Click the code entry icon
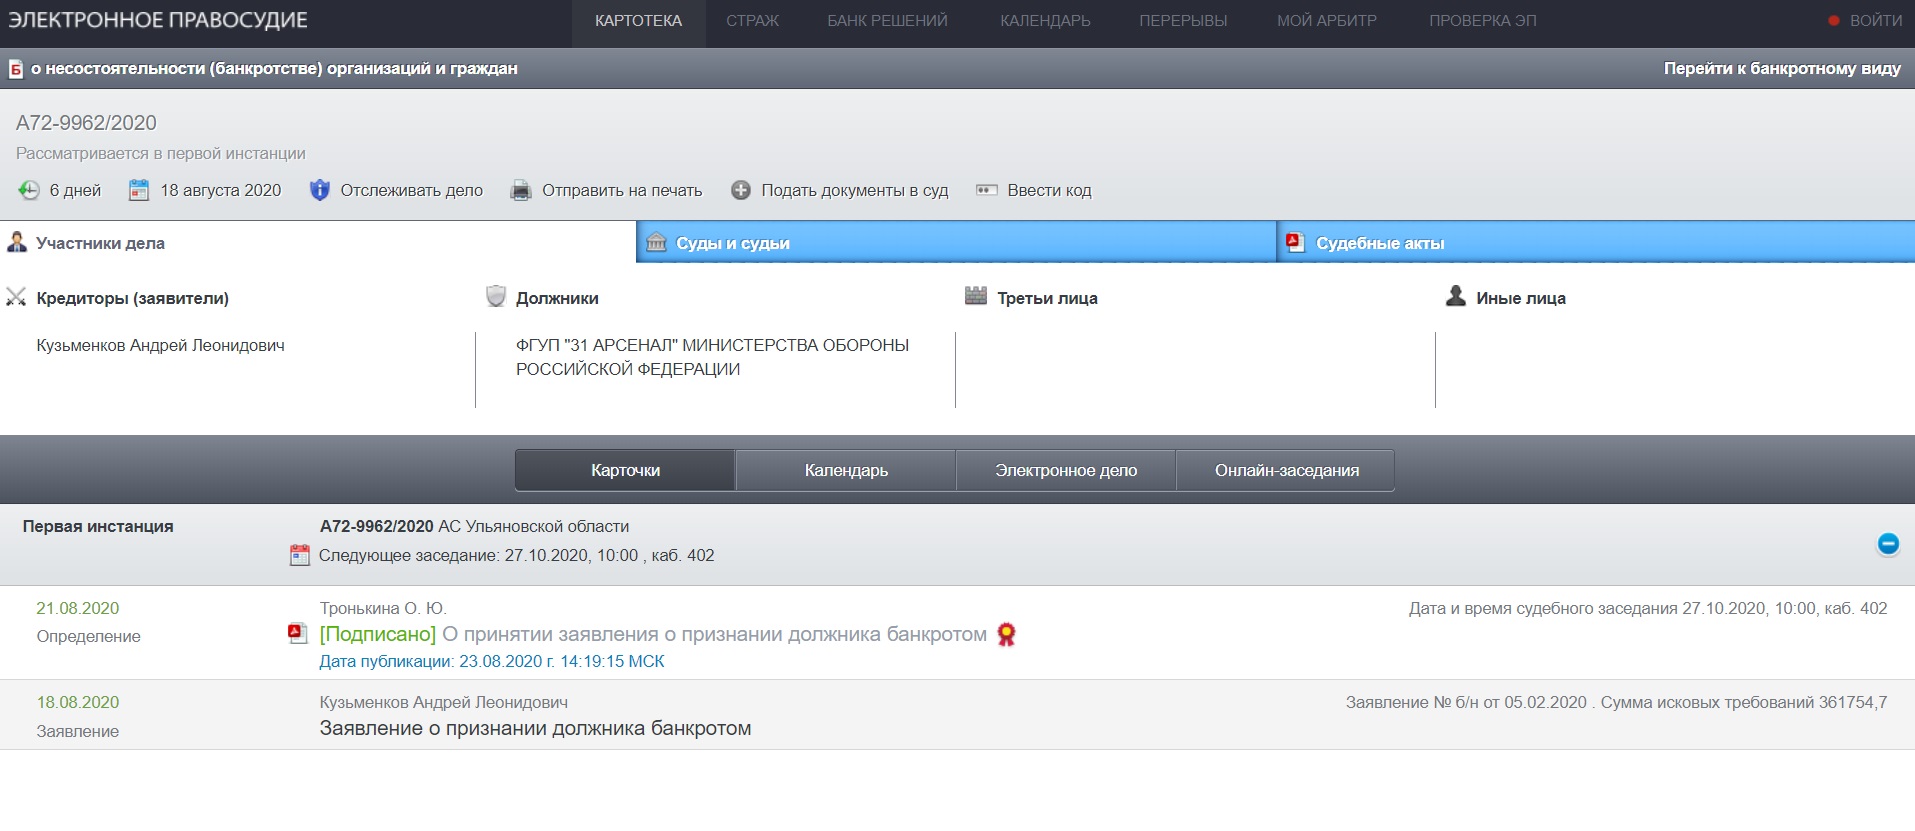Image resolution: width=1915 pixels, height=831 pixels. (x=987, y=190)
